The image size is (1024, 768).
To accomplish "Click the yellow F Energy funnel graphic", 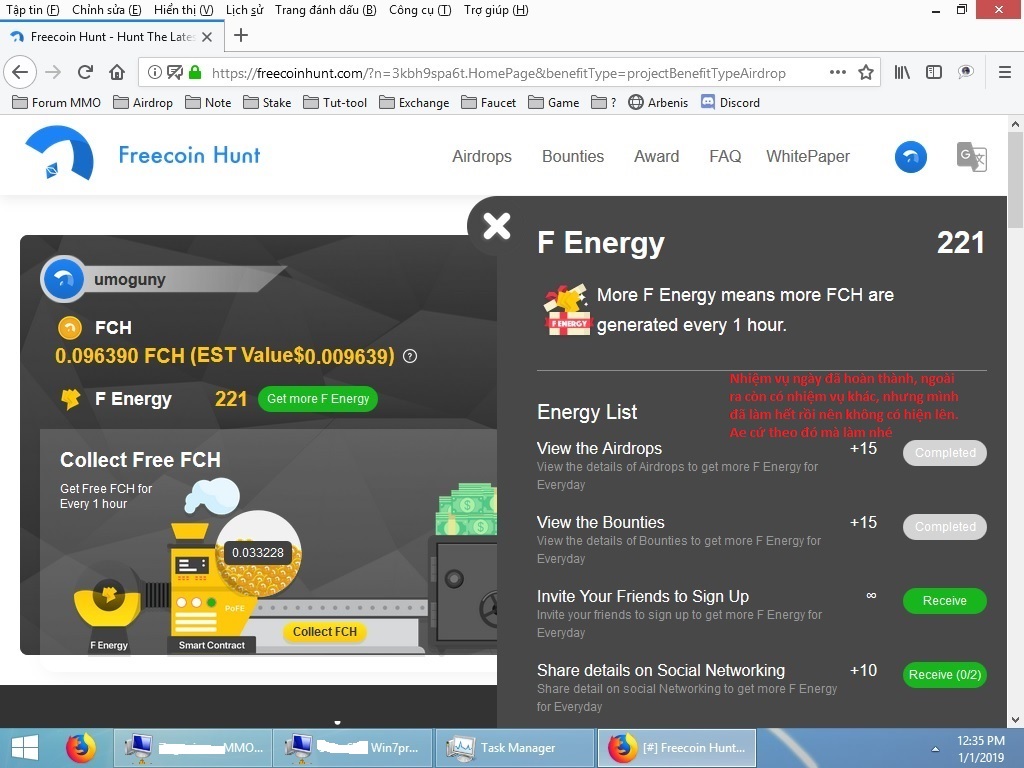I will click(108, 601).
